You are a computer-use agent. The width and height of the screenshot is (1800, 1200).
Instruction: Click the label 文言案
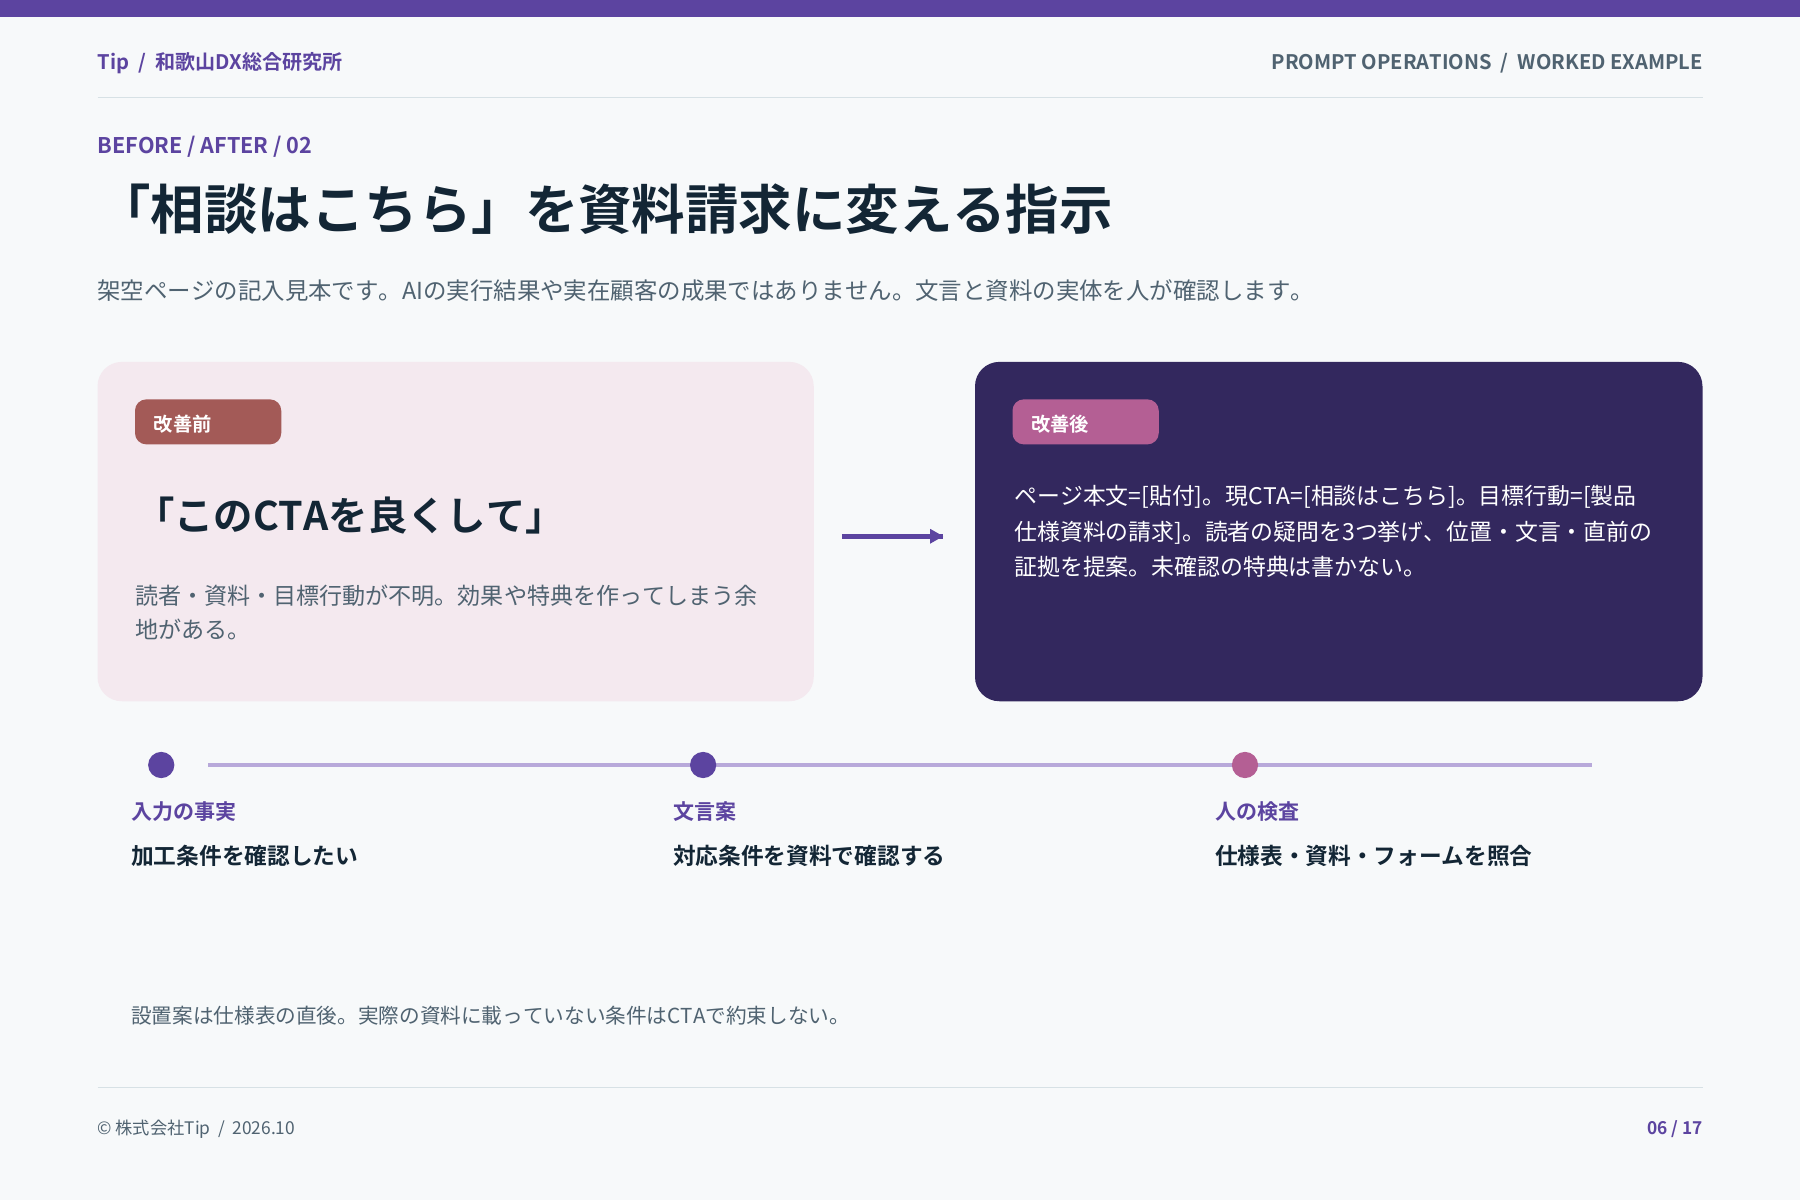(704, 812)
